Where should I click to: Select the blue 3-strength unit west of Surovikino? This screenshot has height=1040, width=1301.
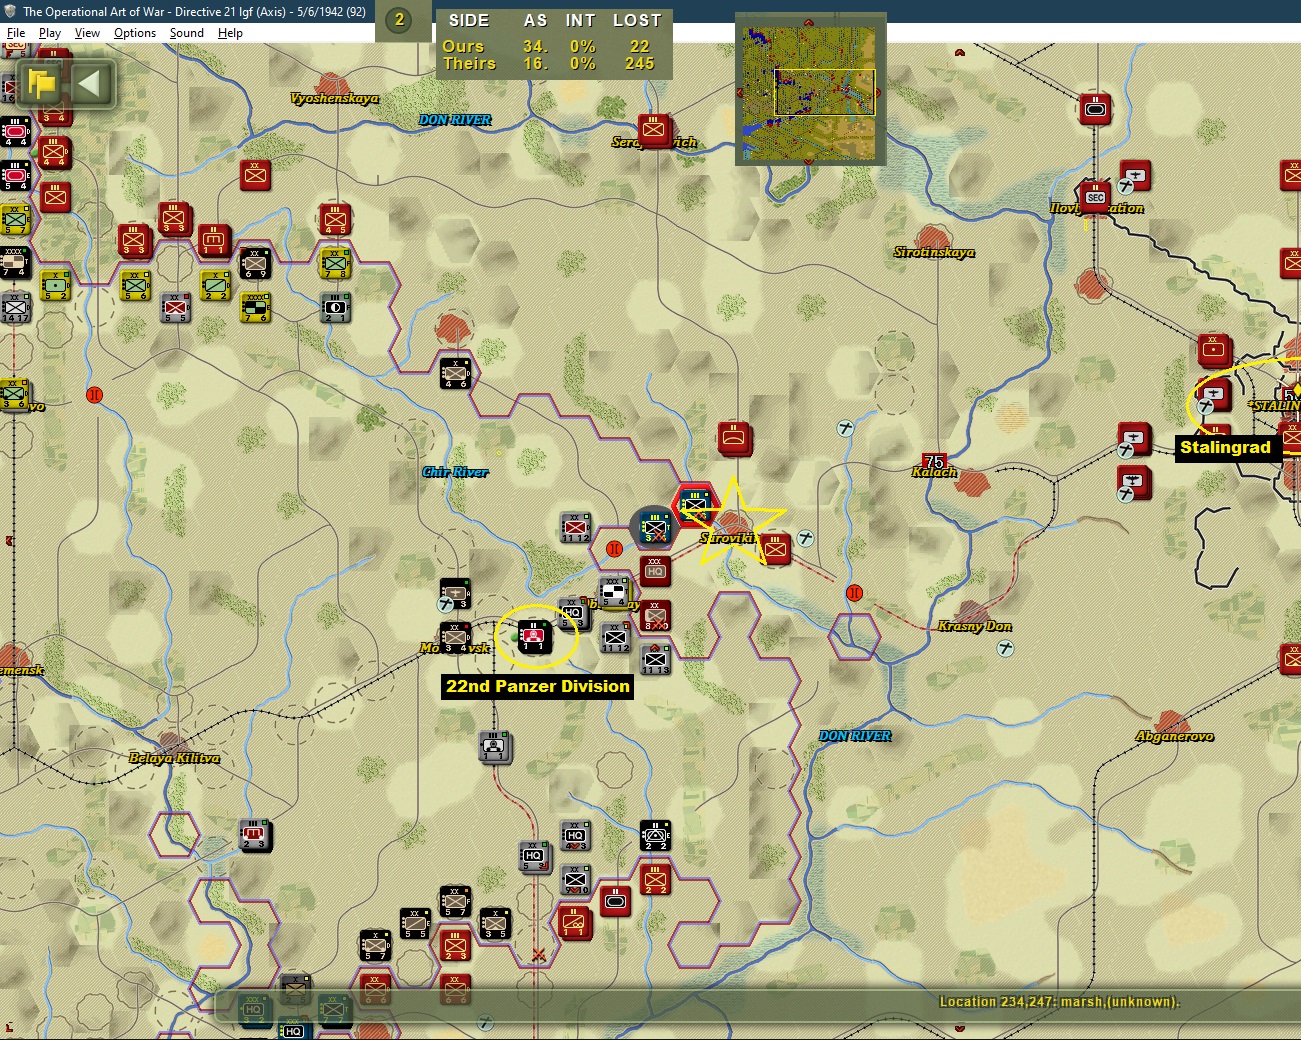(654, 527)
